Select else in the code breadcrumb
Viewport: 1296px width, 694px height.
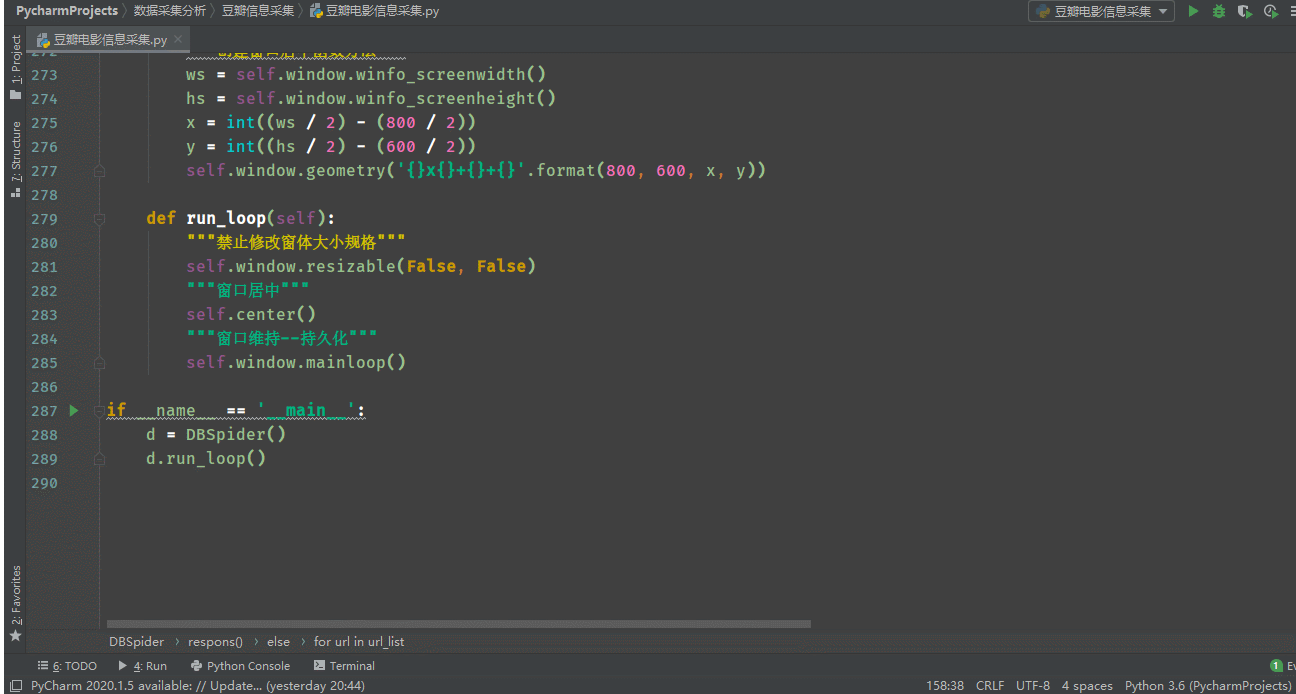[x=278, y=641]
